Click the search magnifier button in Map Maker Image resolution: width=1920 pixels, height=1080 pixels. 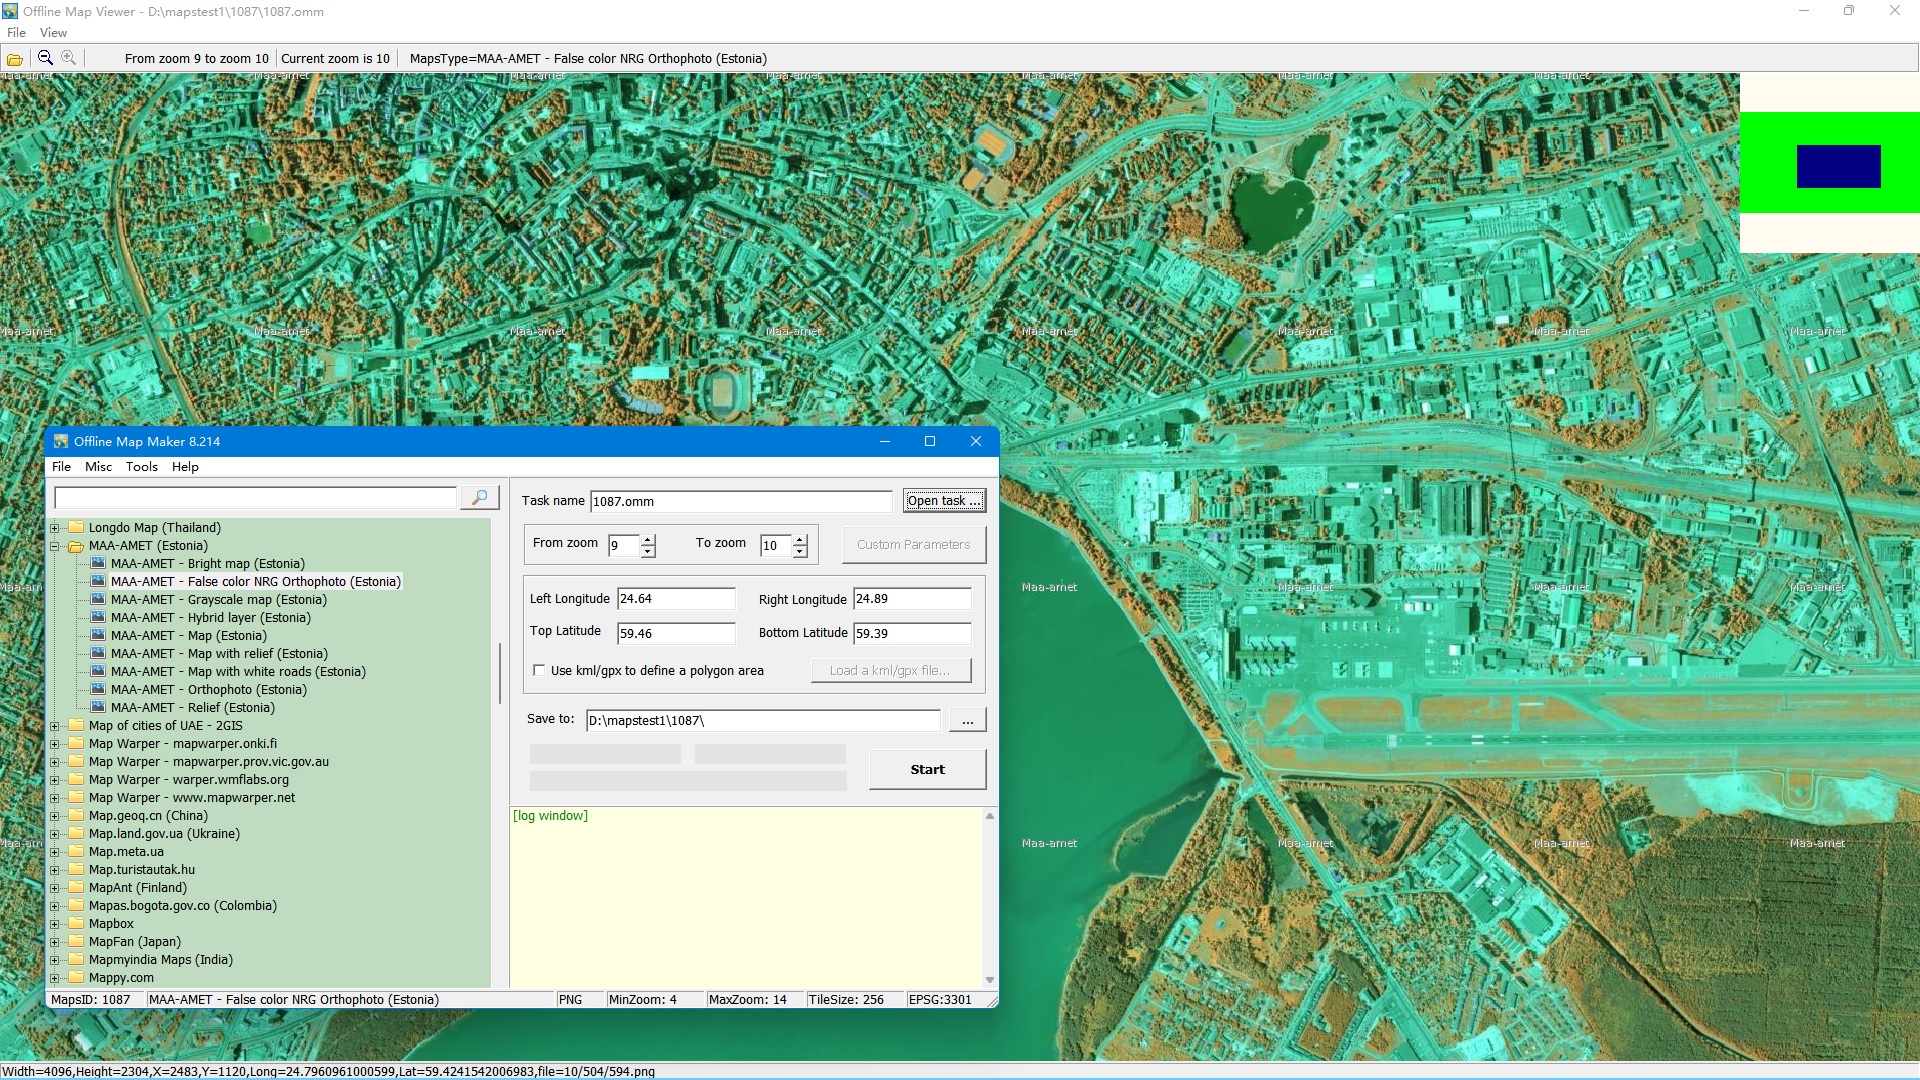(480, 497)
